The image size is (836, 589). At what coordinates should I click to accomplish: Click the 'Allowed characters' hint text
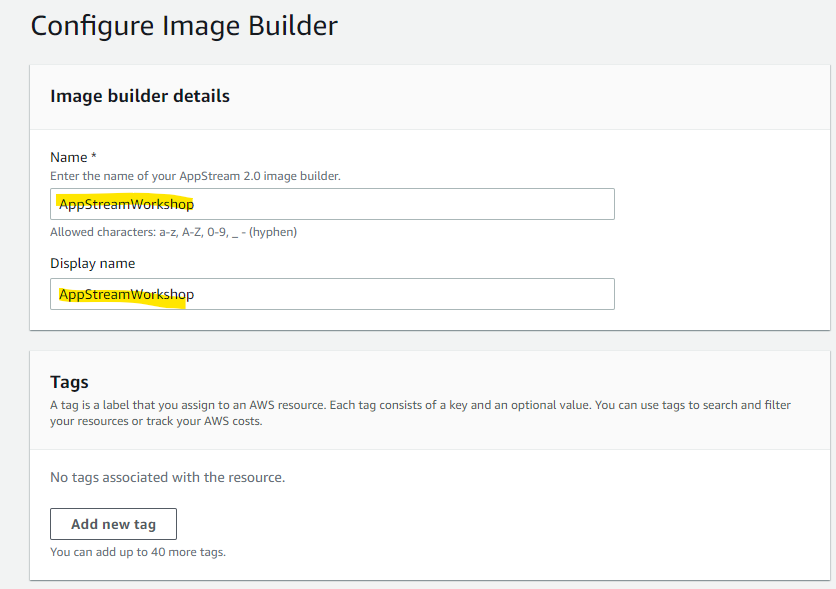tap(173, 232)
